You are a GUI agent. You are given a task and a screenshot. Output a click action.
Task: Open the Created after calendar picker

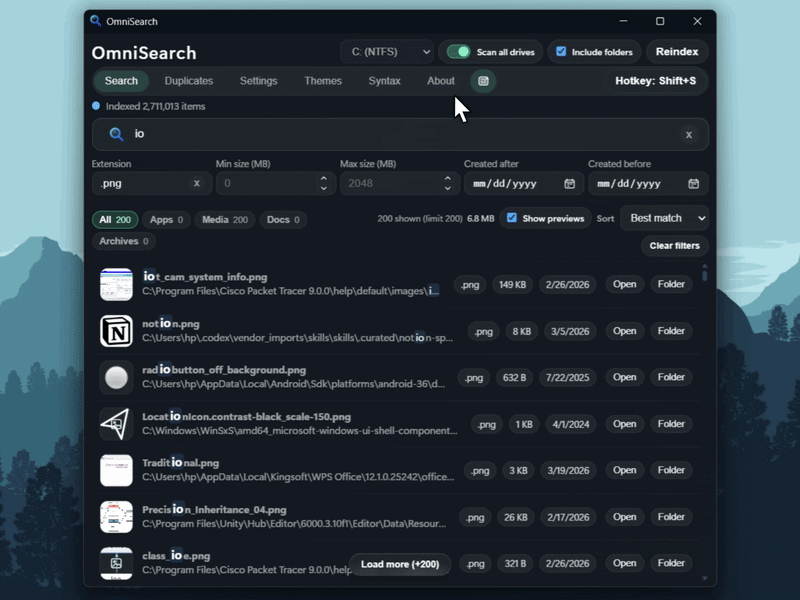[569, 184]
